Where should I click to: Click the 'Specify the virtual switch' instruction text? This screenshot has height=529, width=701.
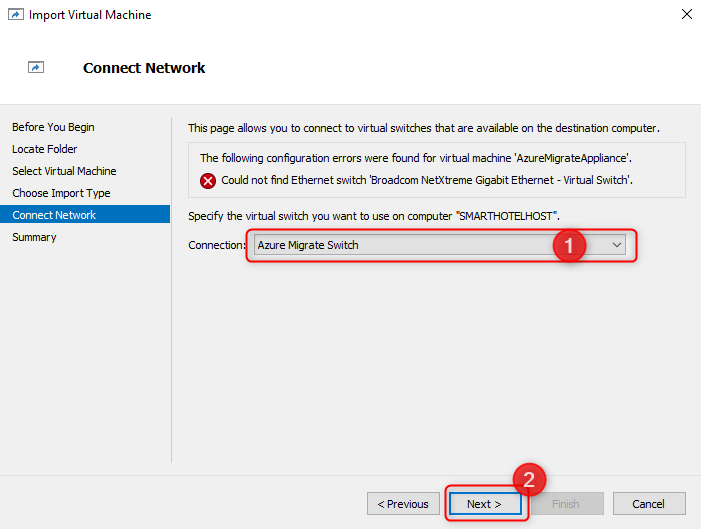(374, 216)
